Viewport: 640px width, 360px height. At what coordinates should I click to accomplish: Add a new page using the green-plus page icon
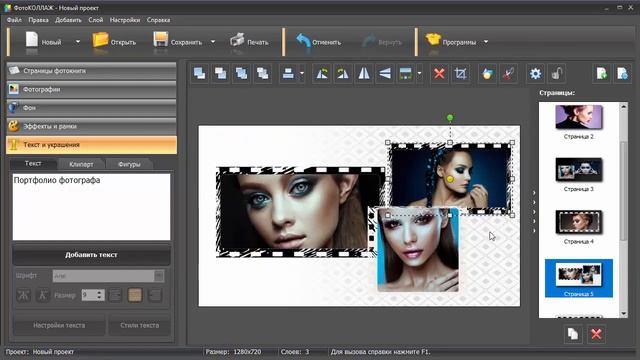602,74
